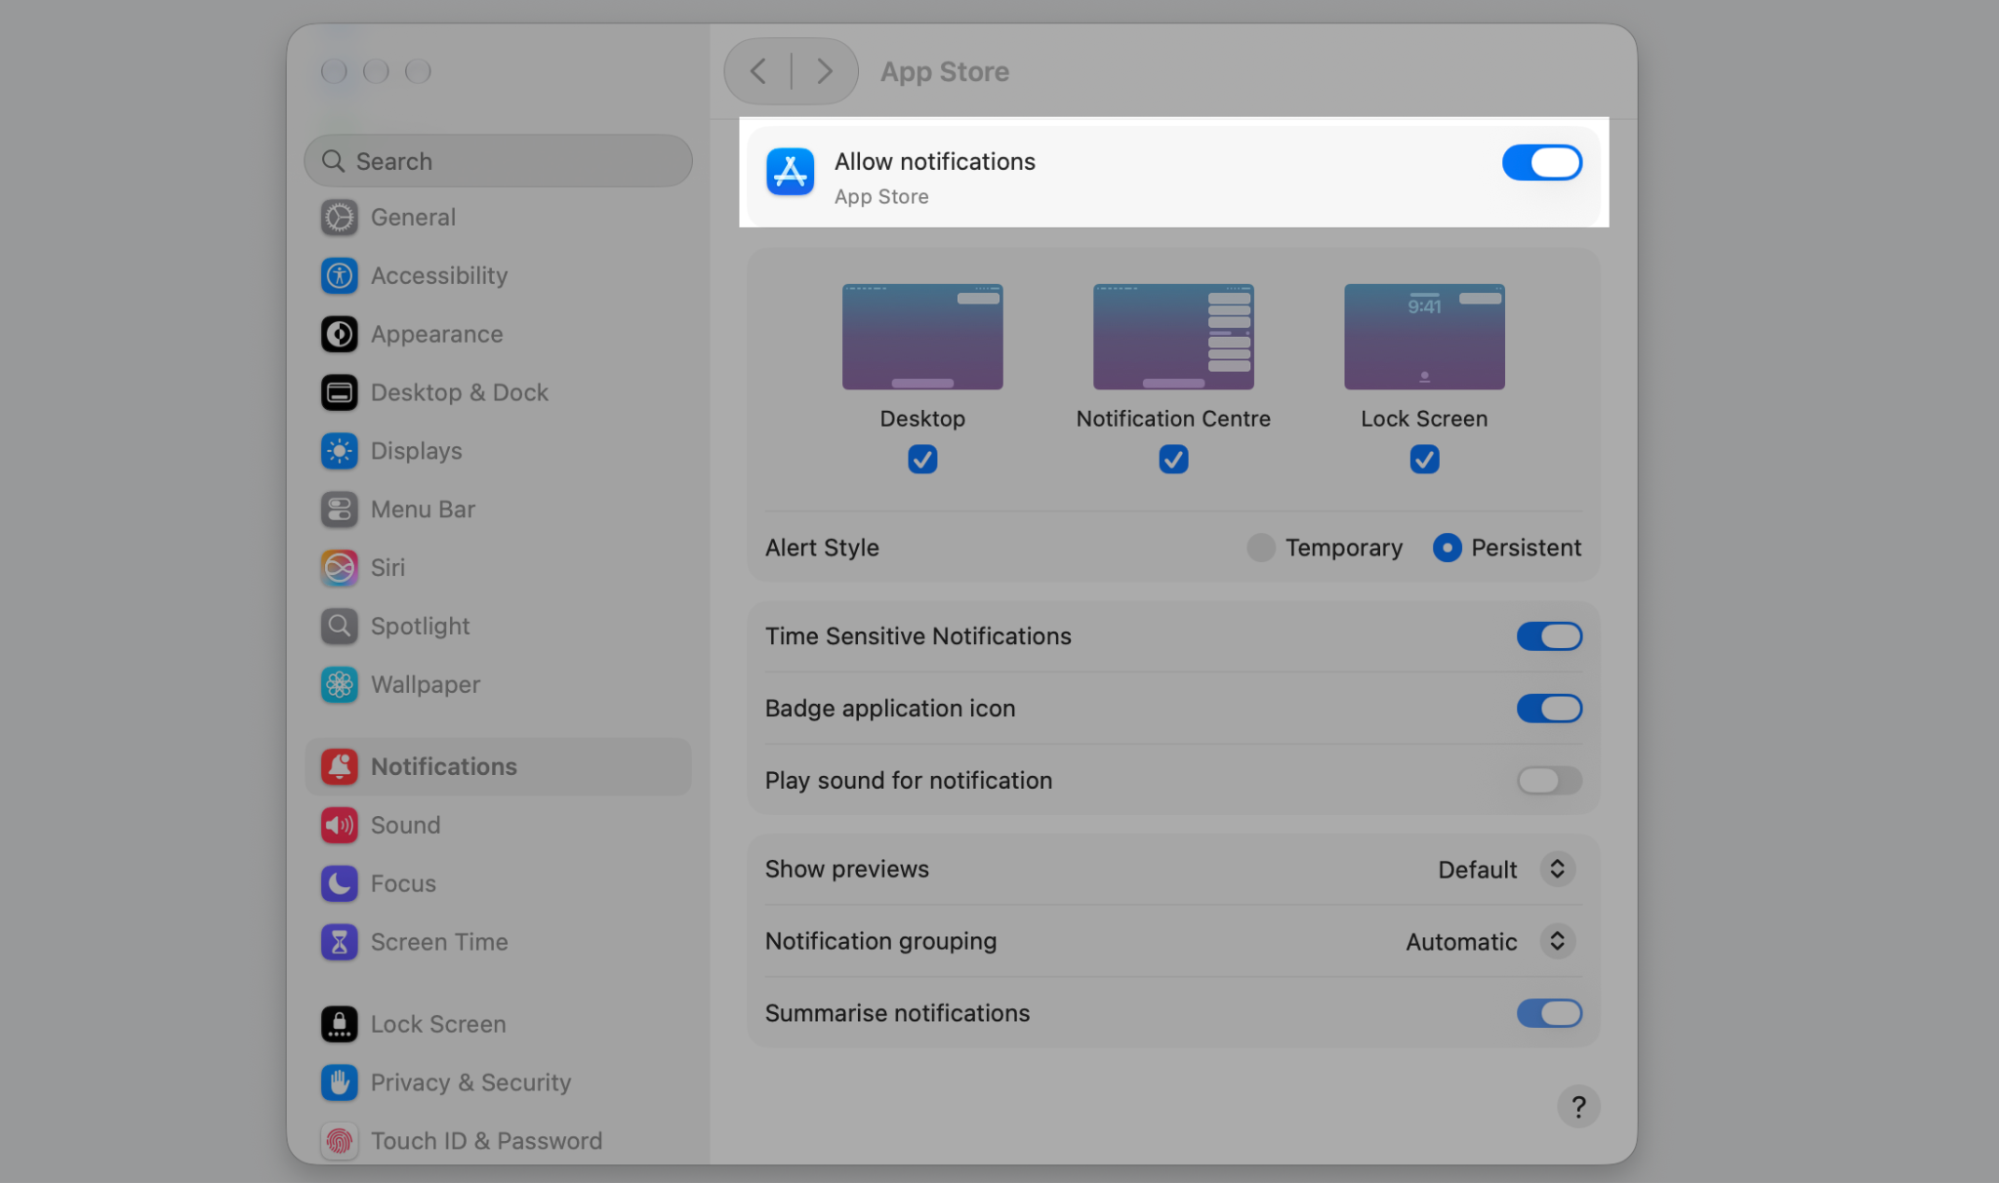This screenshot has width=1999, height=1184.
Task: Click the Desktop preview thumbnail
Action: coord(922,337)
